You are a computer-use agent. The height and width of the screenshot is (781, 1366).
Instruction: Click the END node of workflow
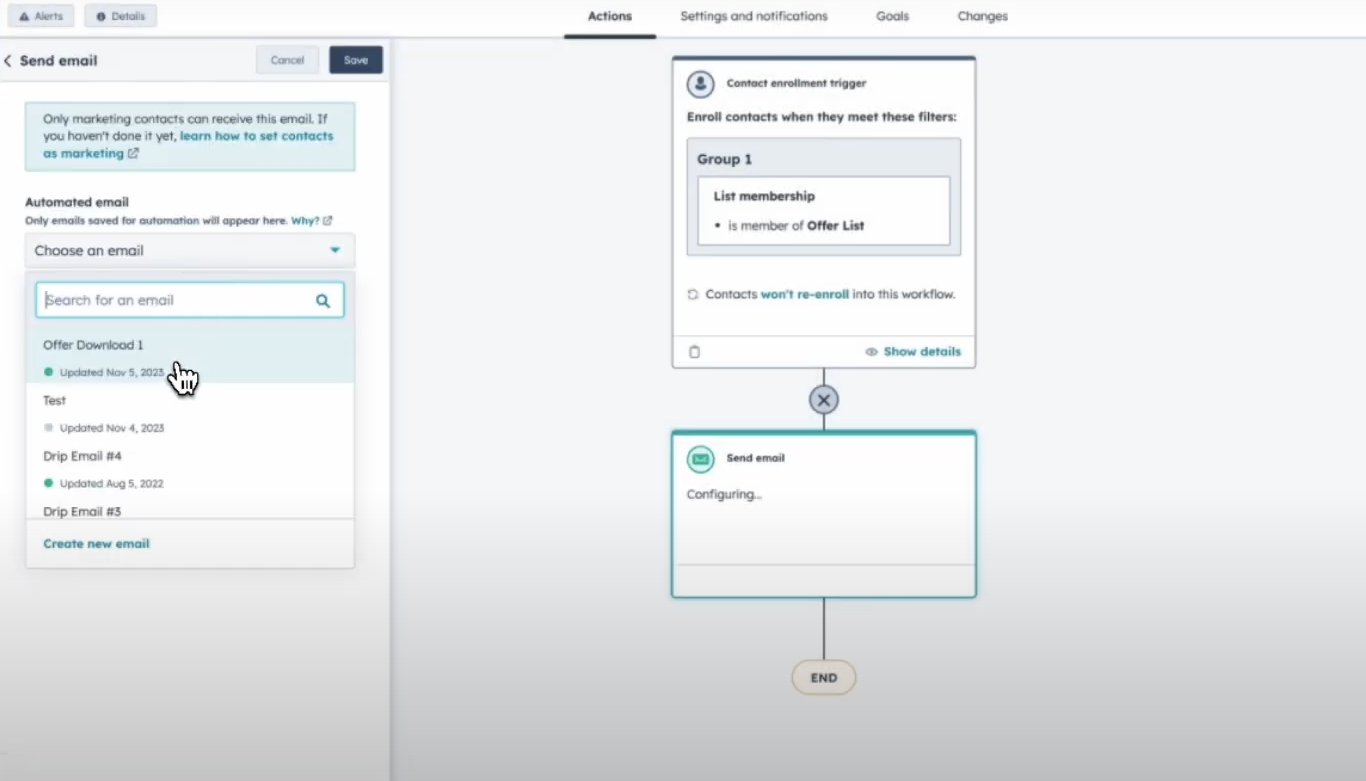(824, 678)
